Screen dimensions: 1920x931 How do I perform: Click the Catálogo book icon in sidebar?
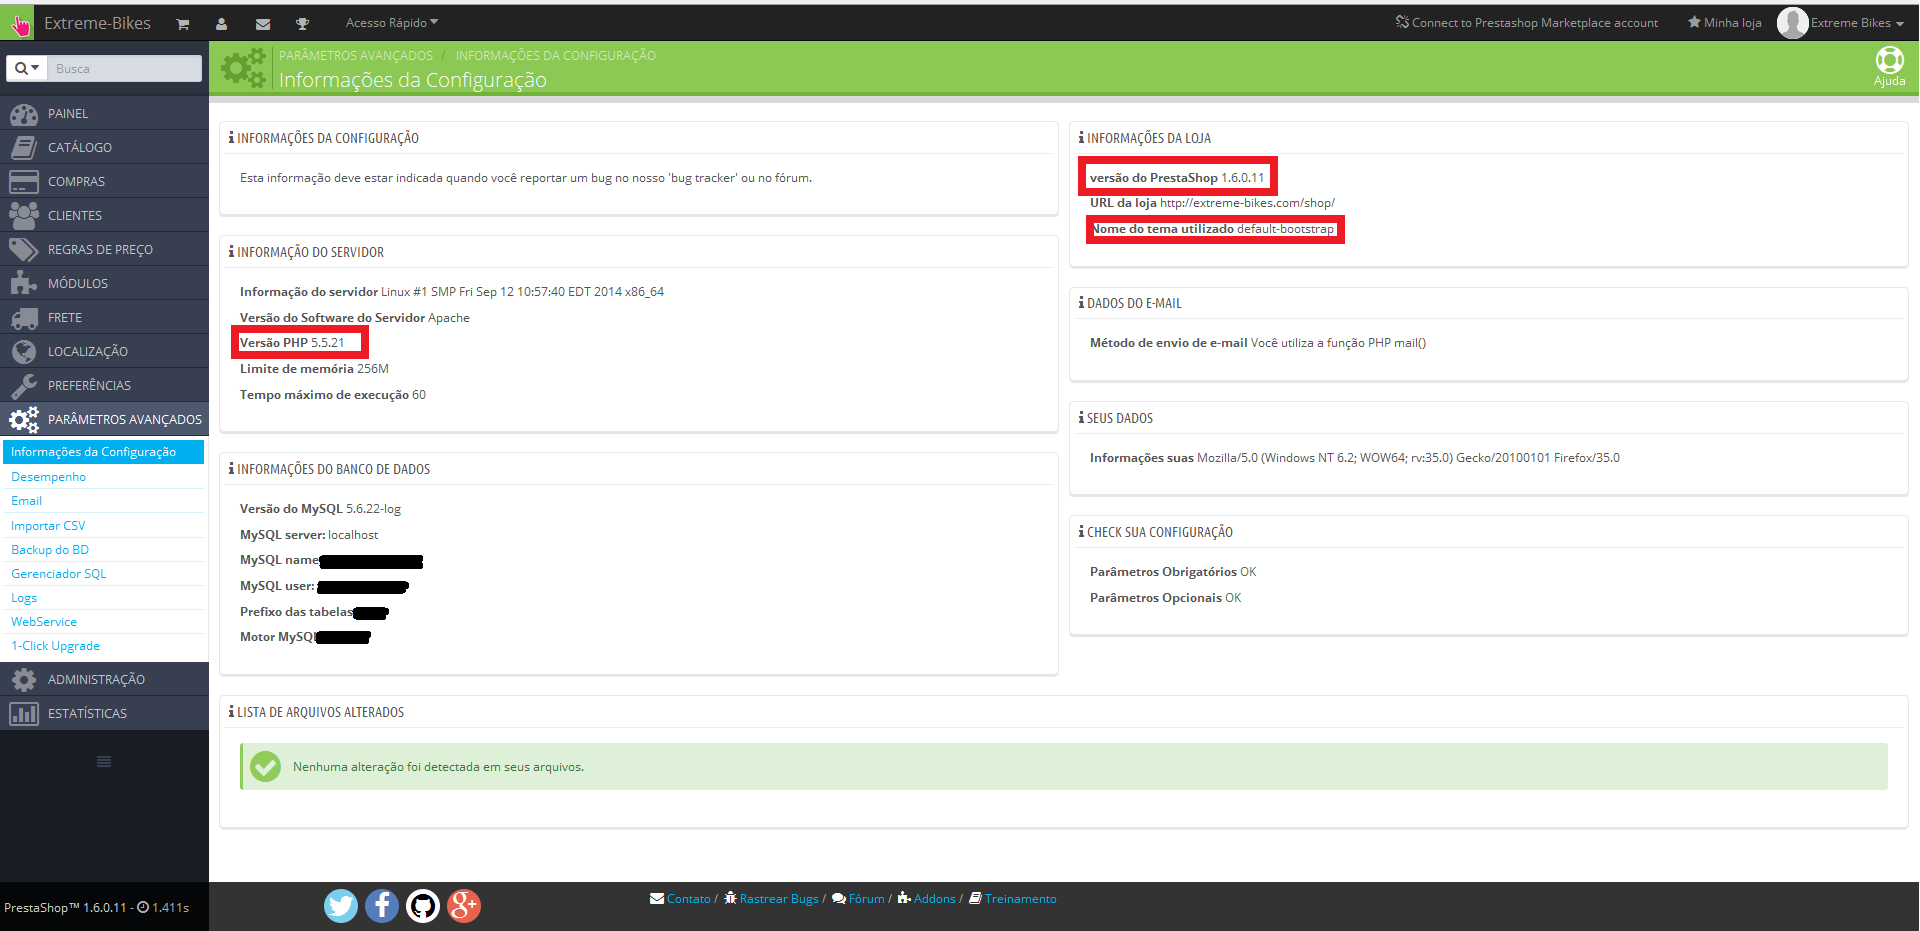coord(24,148)
